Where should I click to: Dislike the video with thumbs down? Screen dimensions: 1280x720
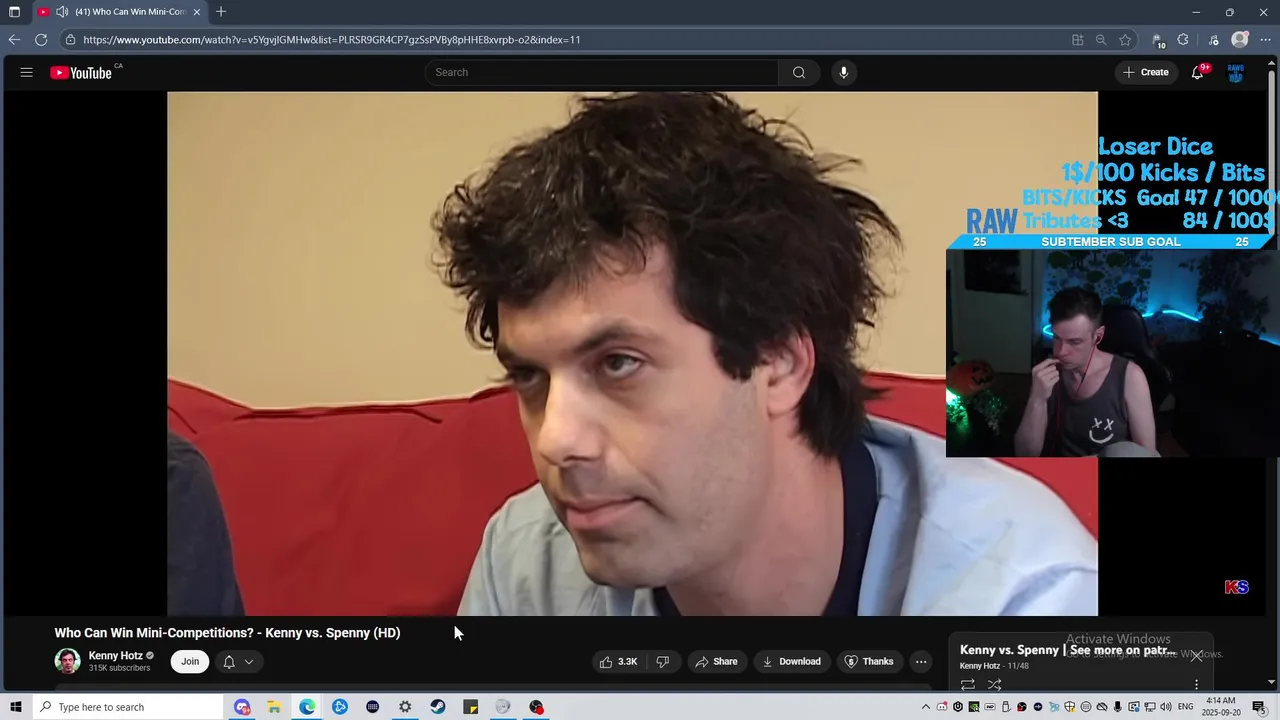(662, 661)
